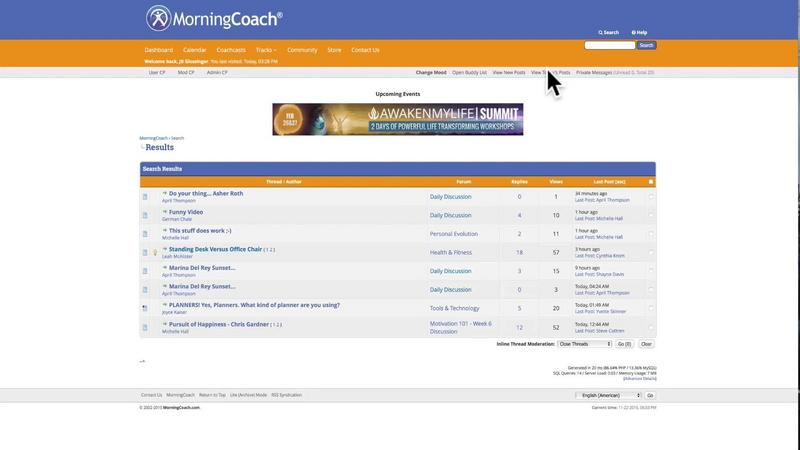800x450 pixels.
Task: Open Contact Us in navigation bar
Action: tap(365, 50)
